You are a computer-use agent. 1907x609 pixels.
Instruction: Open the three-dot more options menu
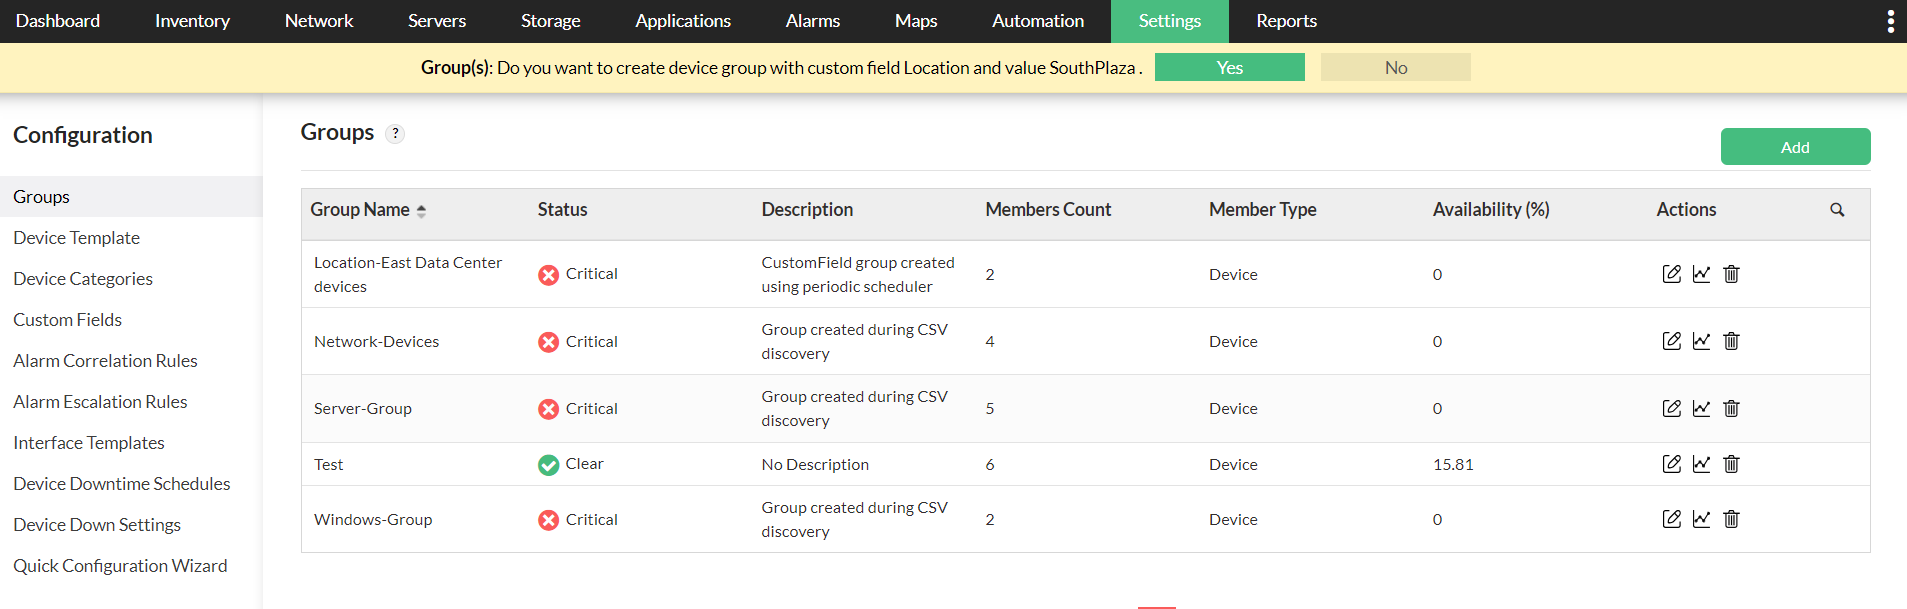1890,21
